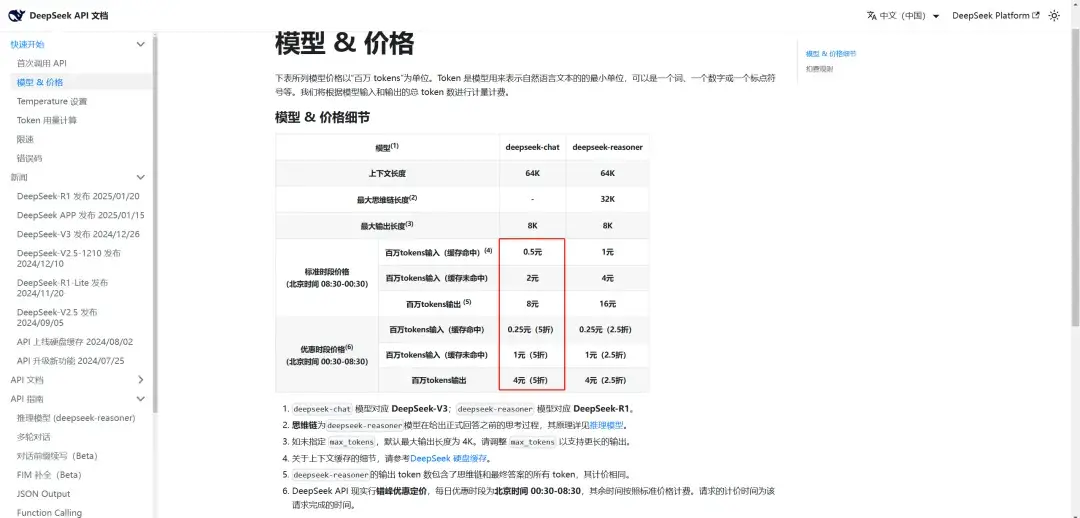The height and width of the screenshot is (518, 1080).
Task: Click the 0.25元（5折）cell
Action: 532,330
